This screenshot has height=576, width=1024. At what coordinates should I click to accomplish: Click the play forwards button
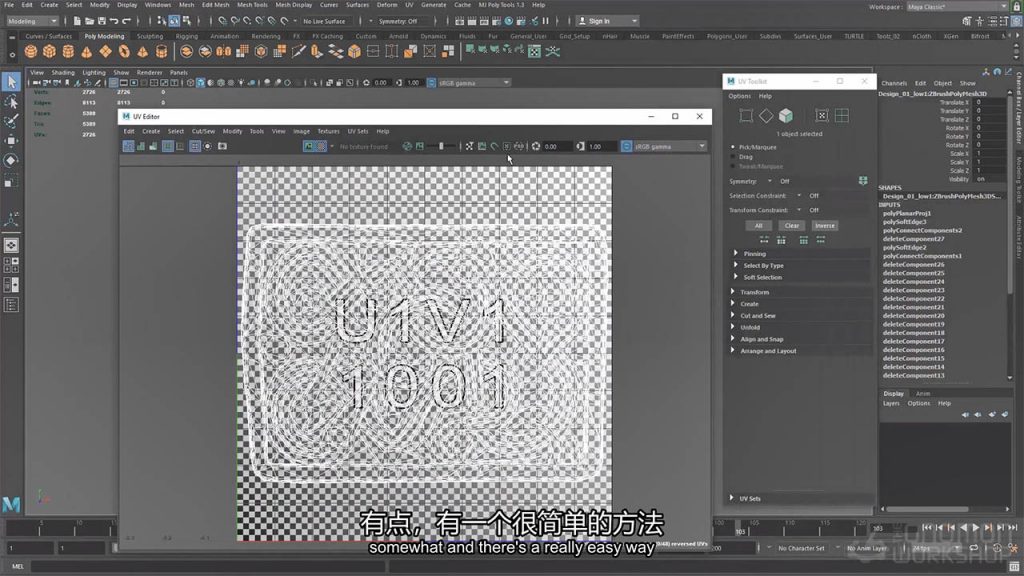click(x=976, y=527)
